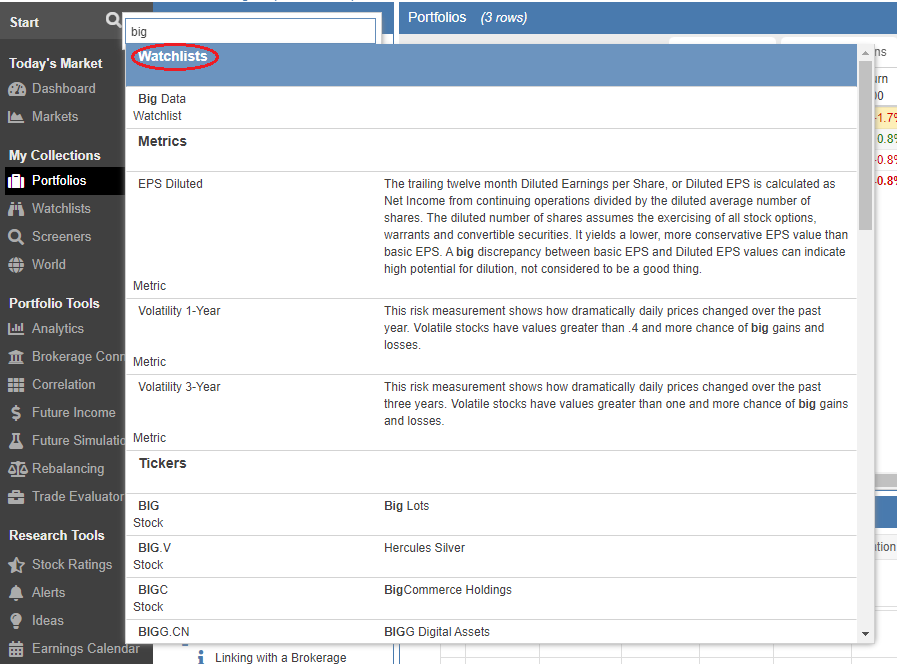Click the Markets chart icon
Viewport: 897px width, 664px height.
16,117
